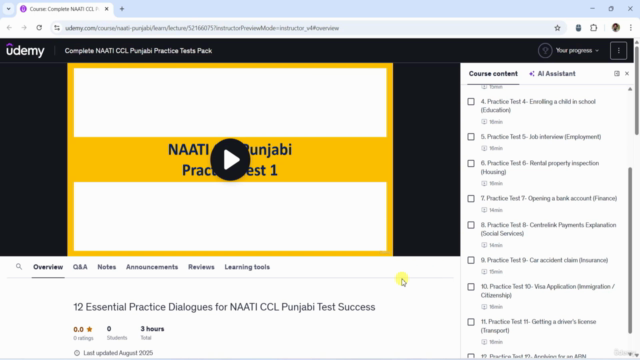Check Practice Test 10 Visa Application checkbox
Viewport: 640px width, 360px height.
click(x=471, y=287)
